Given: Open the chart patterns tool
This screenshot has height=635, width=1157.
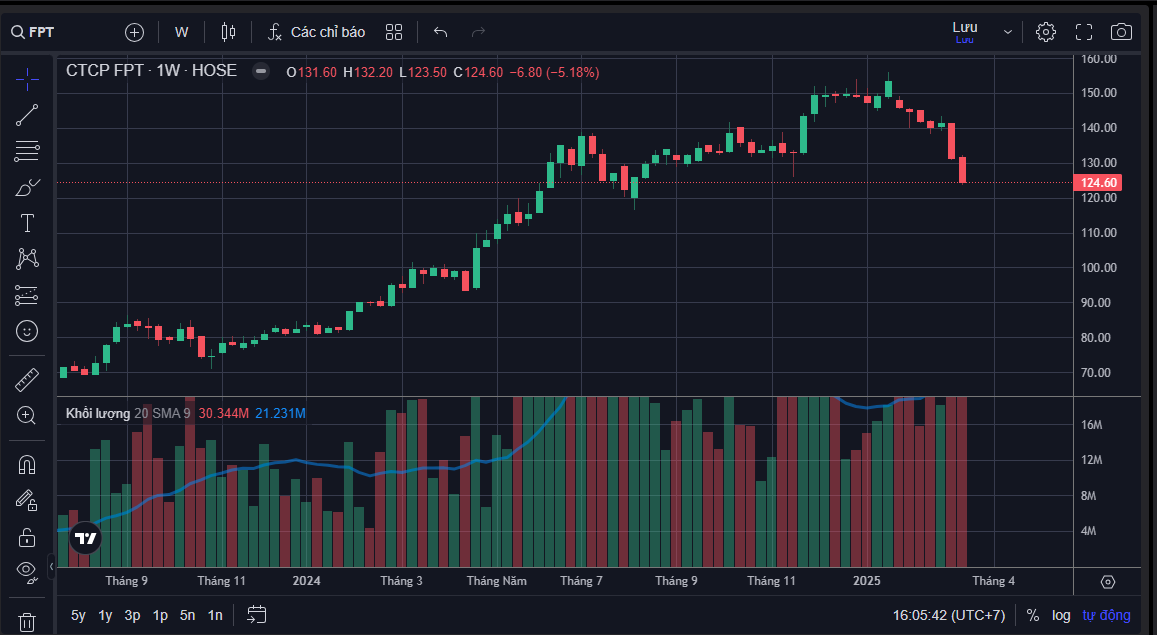Looking at the screenshot, I should 27,259.
